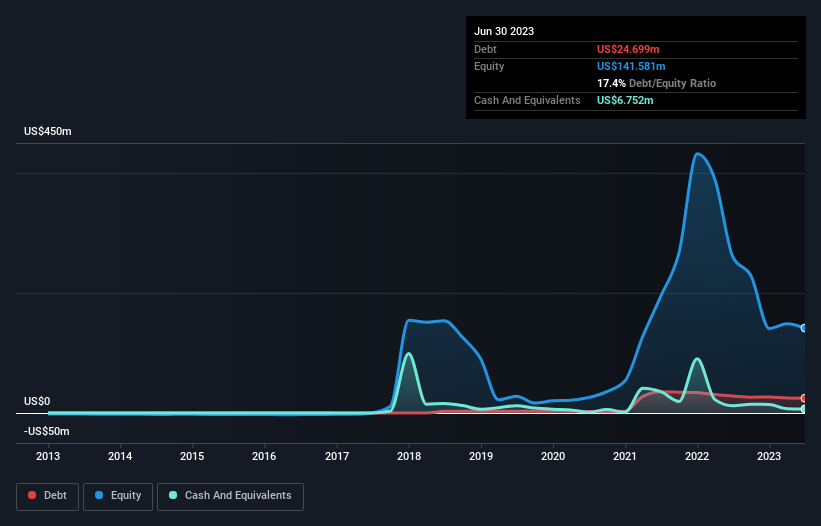The width and height of the screenshot is (821, 526).
Task: Click the 2018 x-axis label
Action: (409, 456)
